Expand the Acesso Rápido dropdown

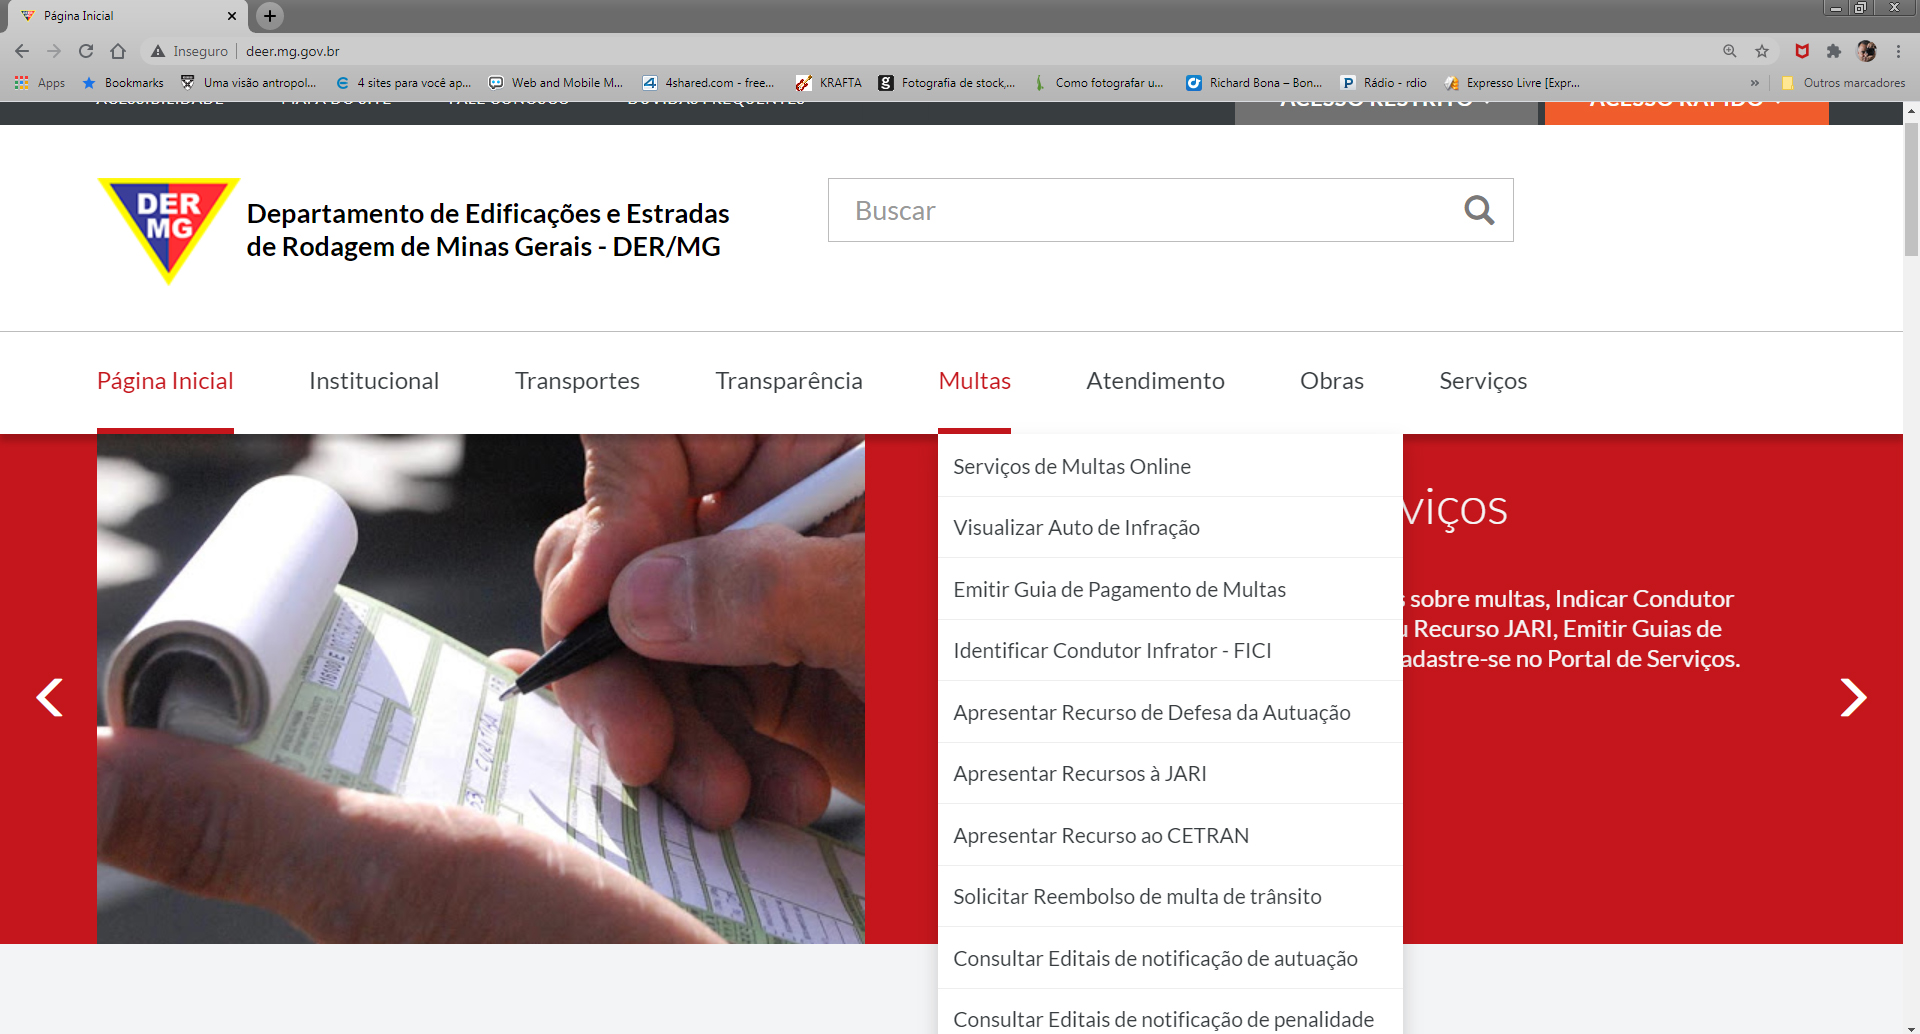1686,108
